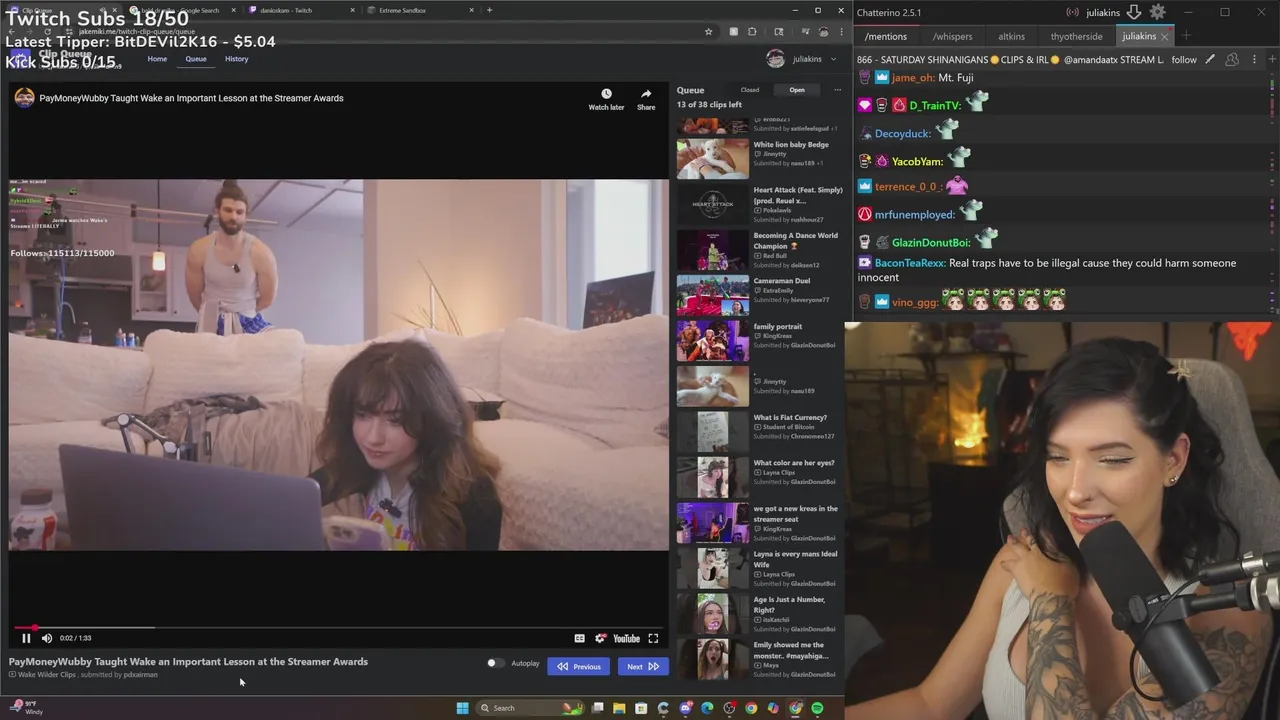This screenshot has height=720, width=1280.
Task: Bookmark this page with the star icon
Action: click(x=708, y=32)
